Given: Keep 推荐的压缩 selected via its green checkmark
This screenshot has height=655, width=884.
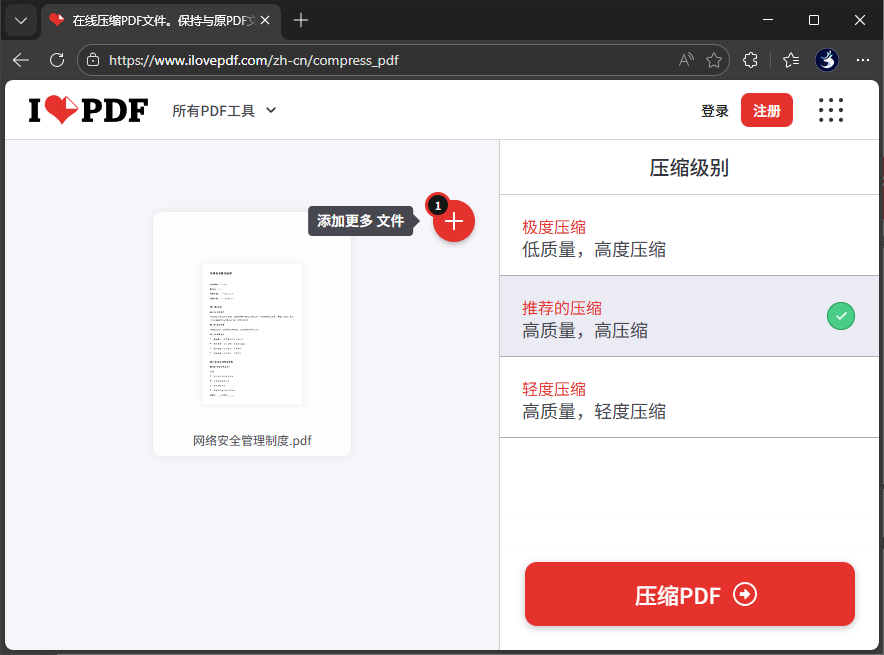Looking at the screenshot, I should coord(840,316).
